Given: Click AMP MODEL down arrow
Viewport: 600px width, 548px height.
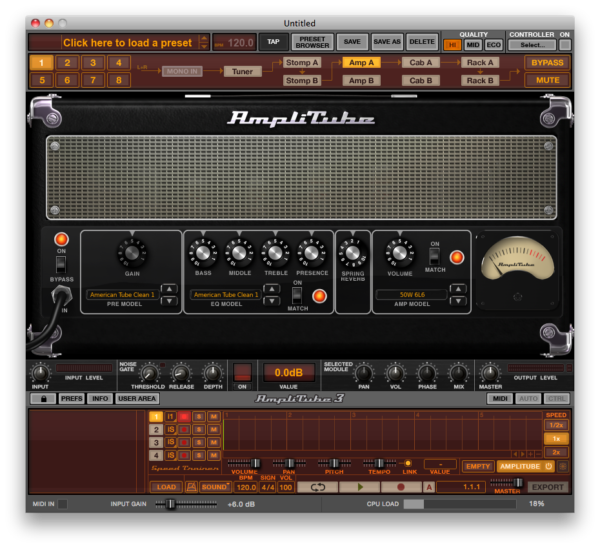Looking at the screenshot, I should coord(458,301).
